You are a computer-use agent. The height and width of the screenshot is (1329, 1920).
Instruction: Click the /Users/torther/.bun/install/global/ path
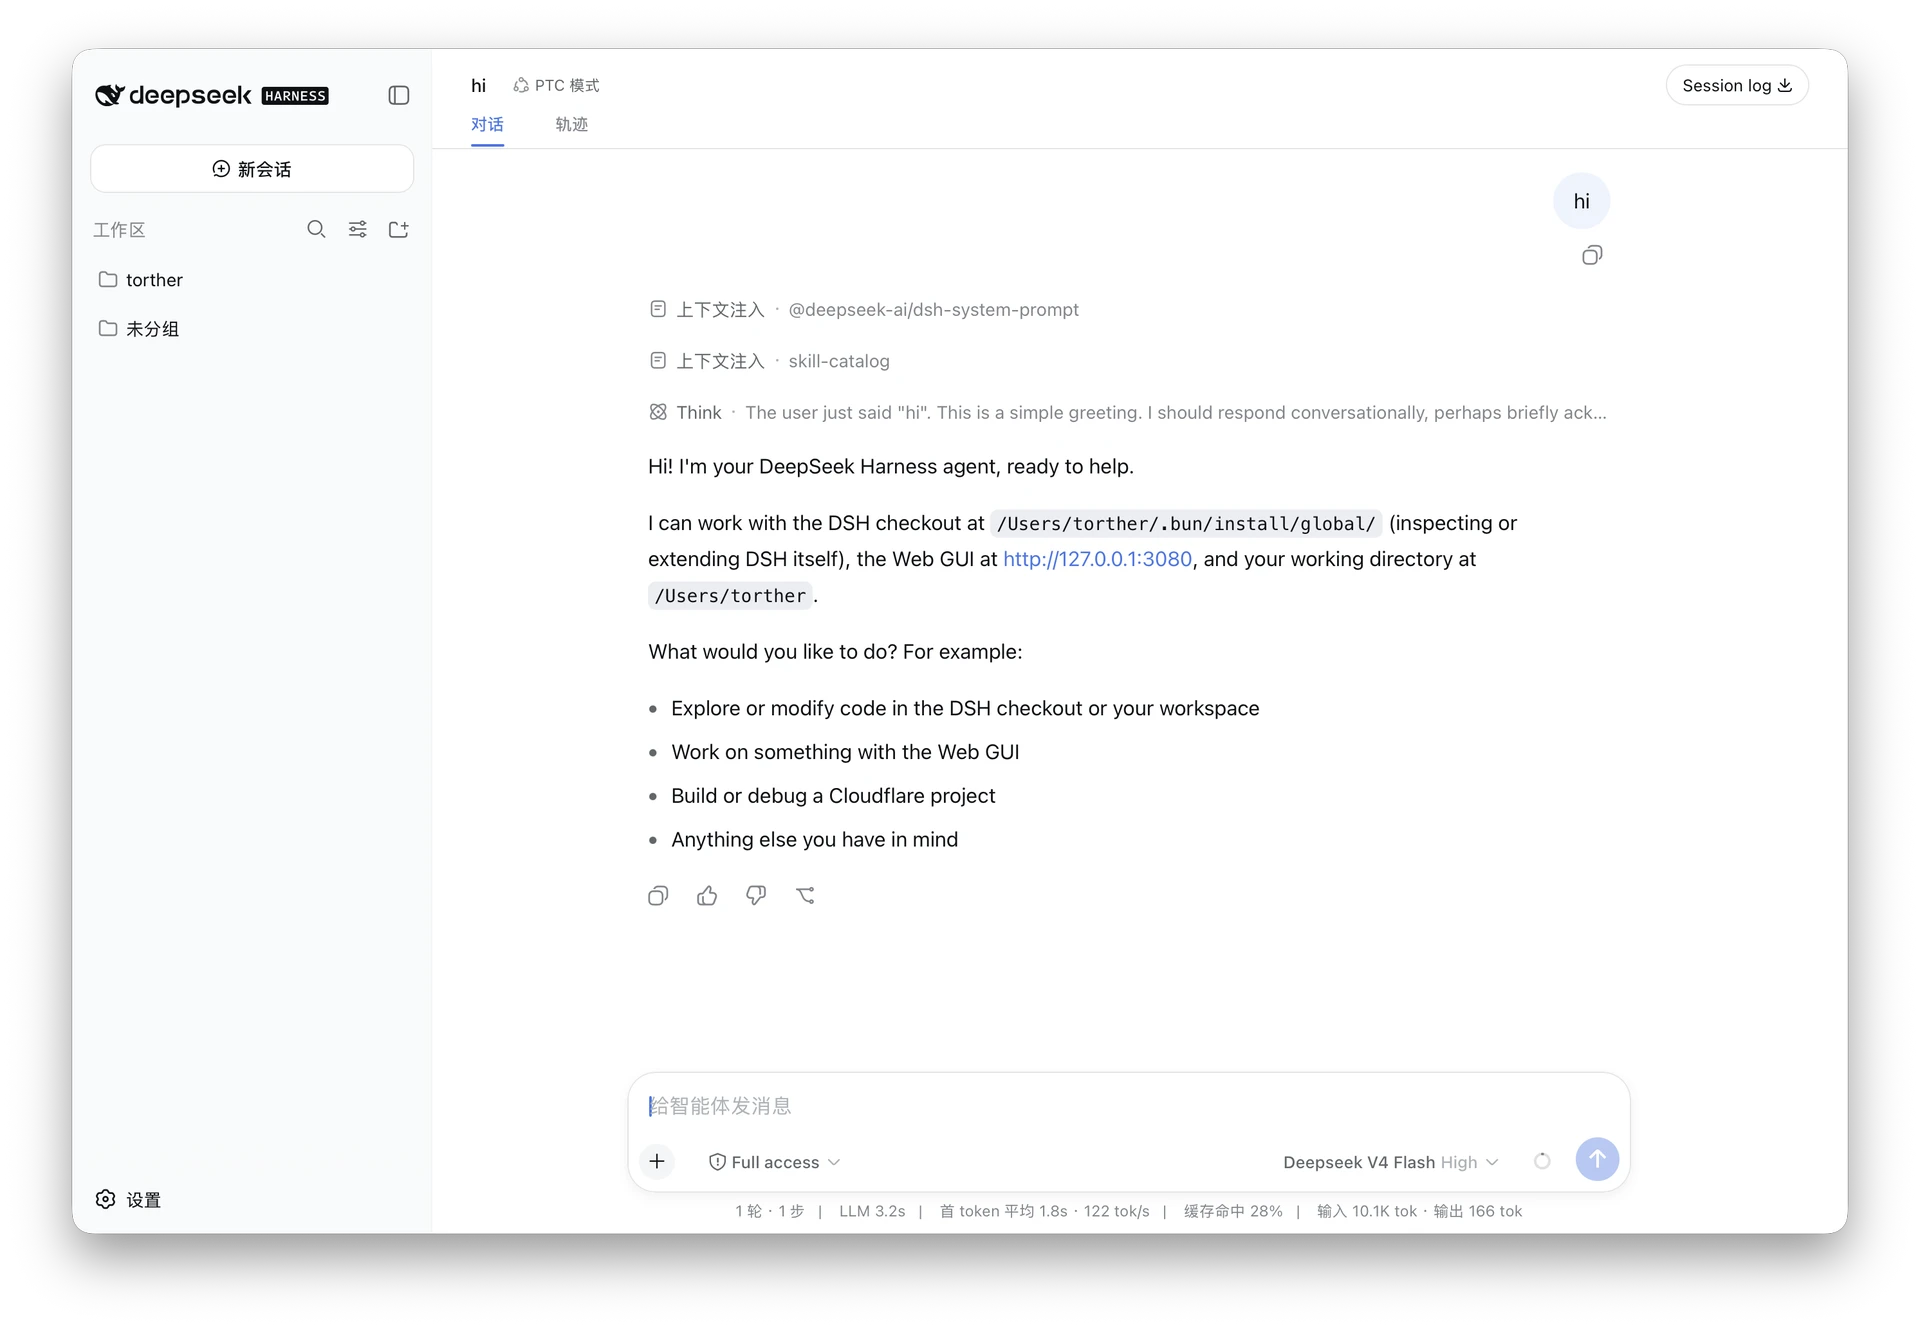point(1186,523)
